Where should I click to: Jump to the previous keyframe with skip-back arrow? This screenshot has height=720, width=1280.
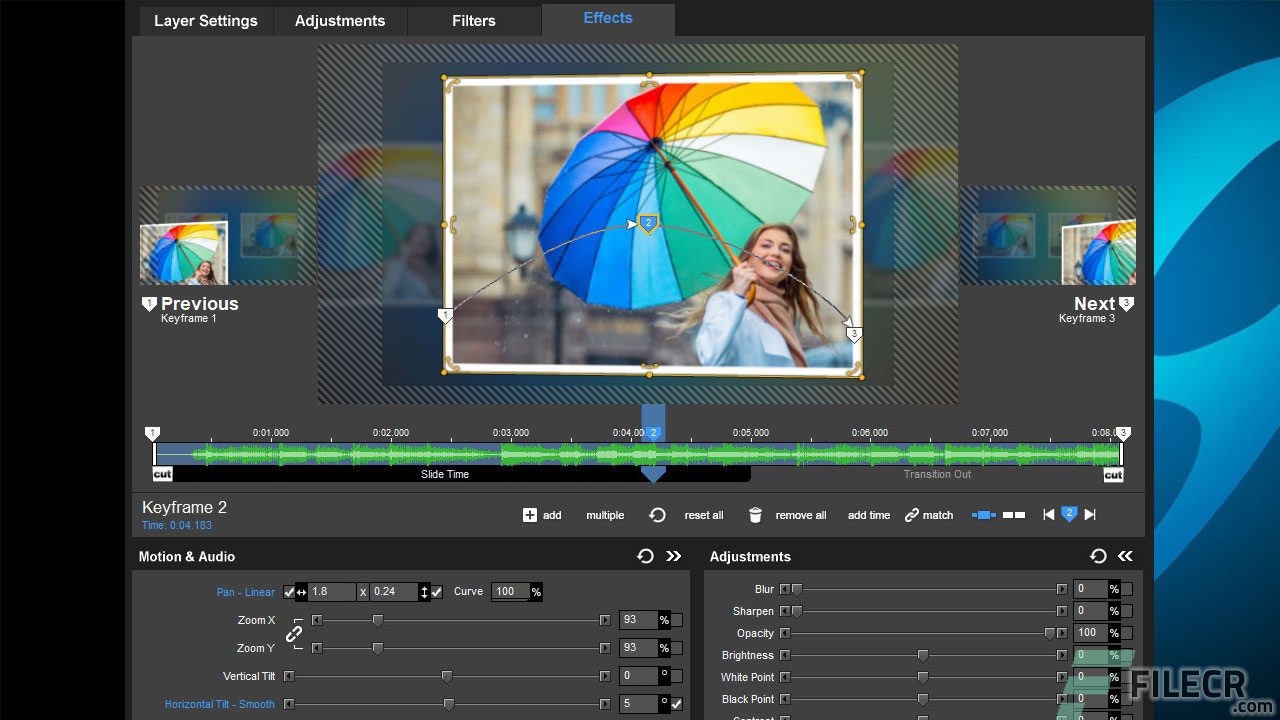click(x=1048, y=515)
